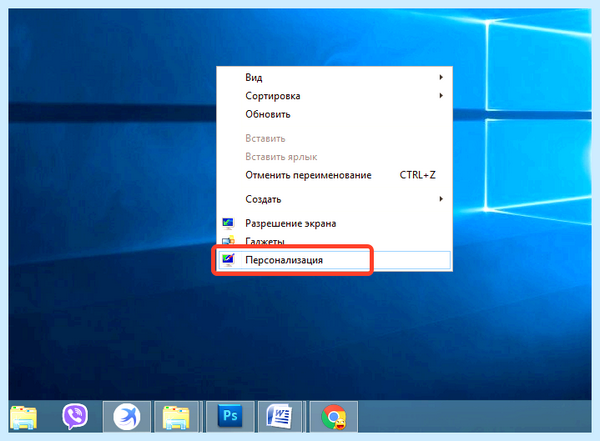The height and width of the screenshot is (441, 600).
Task: Expand Вид submenu arrow
Action: [x=441, y=77]
